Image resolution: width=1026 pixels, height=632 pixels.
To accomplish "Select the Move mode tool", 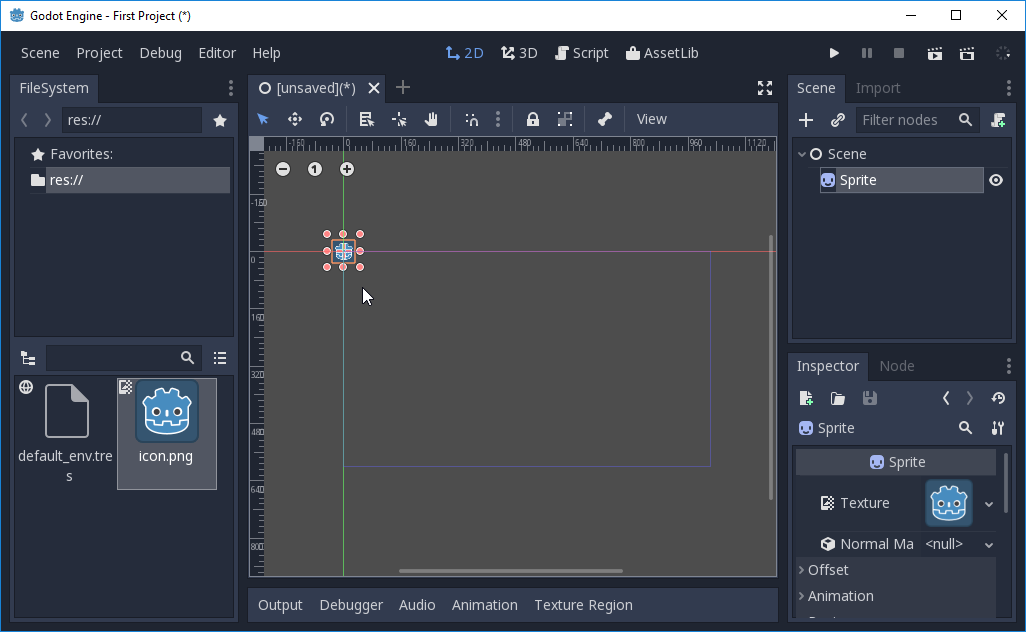I will pos(295,119).
